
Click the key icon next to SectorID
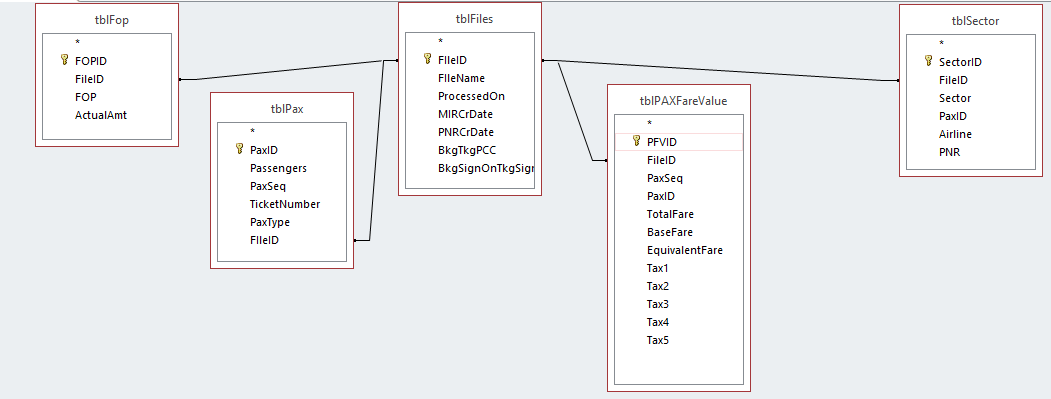928,61
